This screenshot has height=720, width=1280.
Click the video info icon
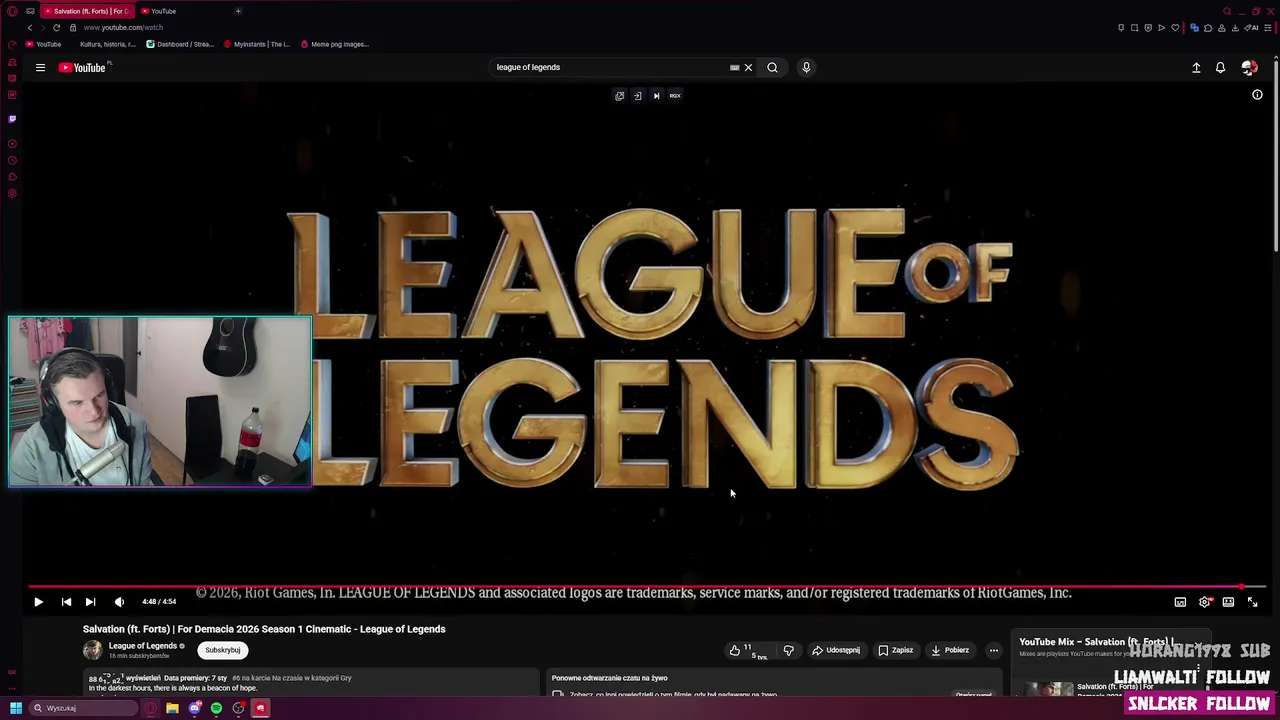pos(1257,95)
